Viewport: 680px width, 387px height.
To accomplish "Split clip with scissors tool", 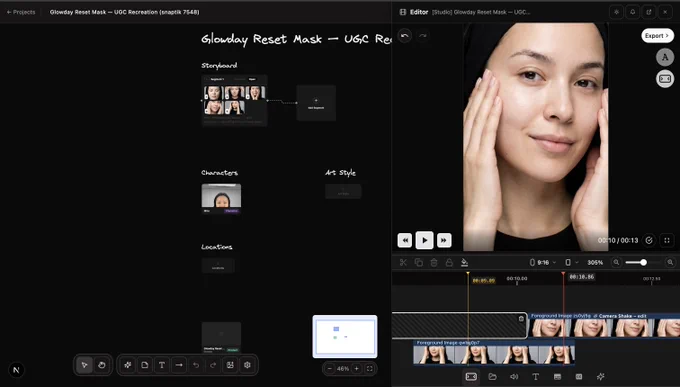I will tap(403, 262).
